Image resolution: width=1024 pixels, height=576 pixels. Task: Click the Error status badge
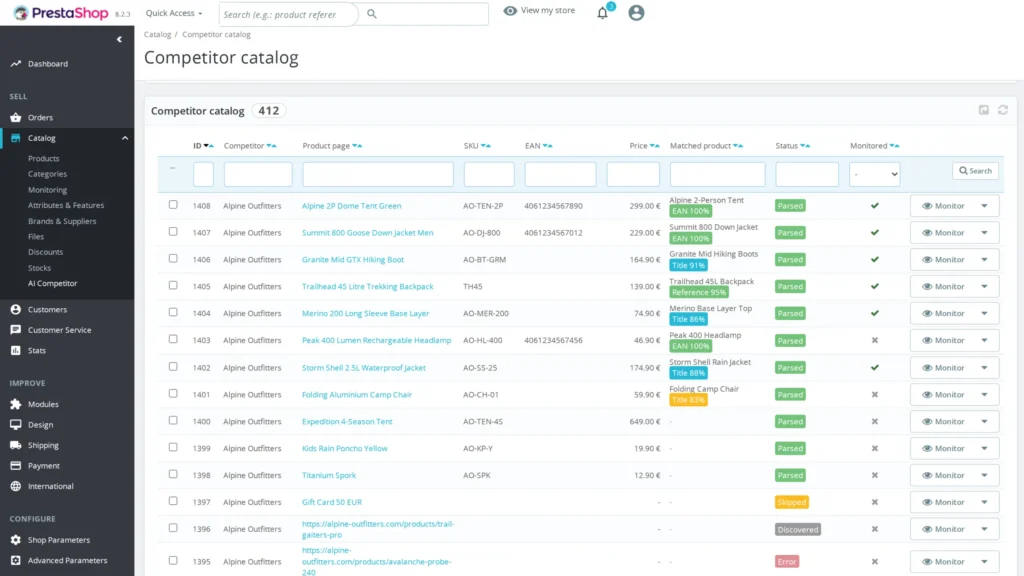coord(787,562)
